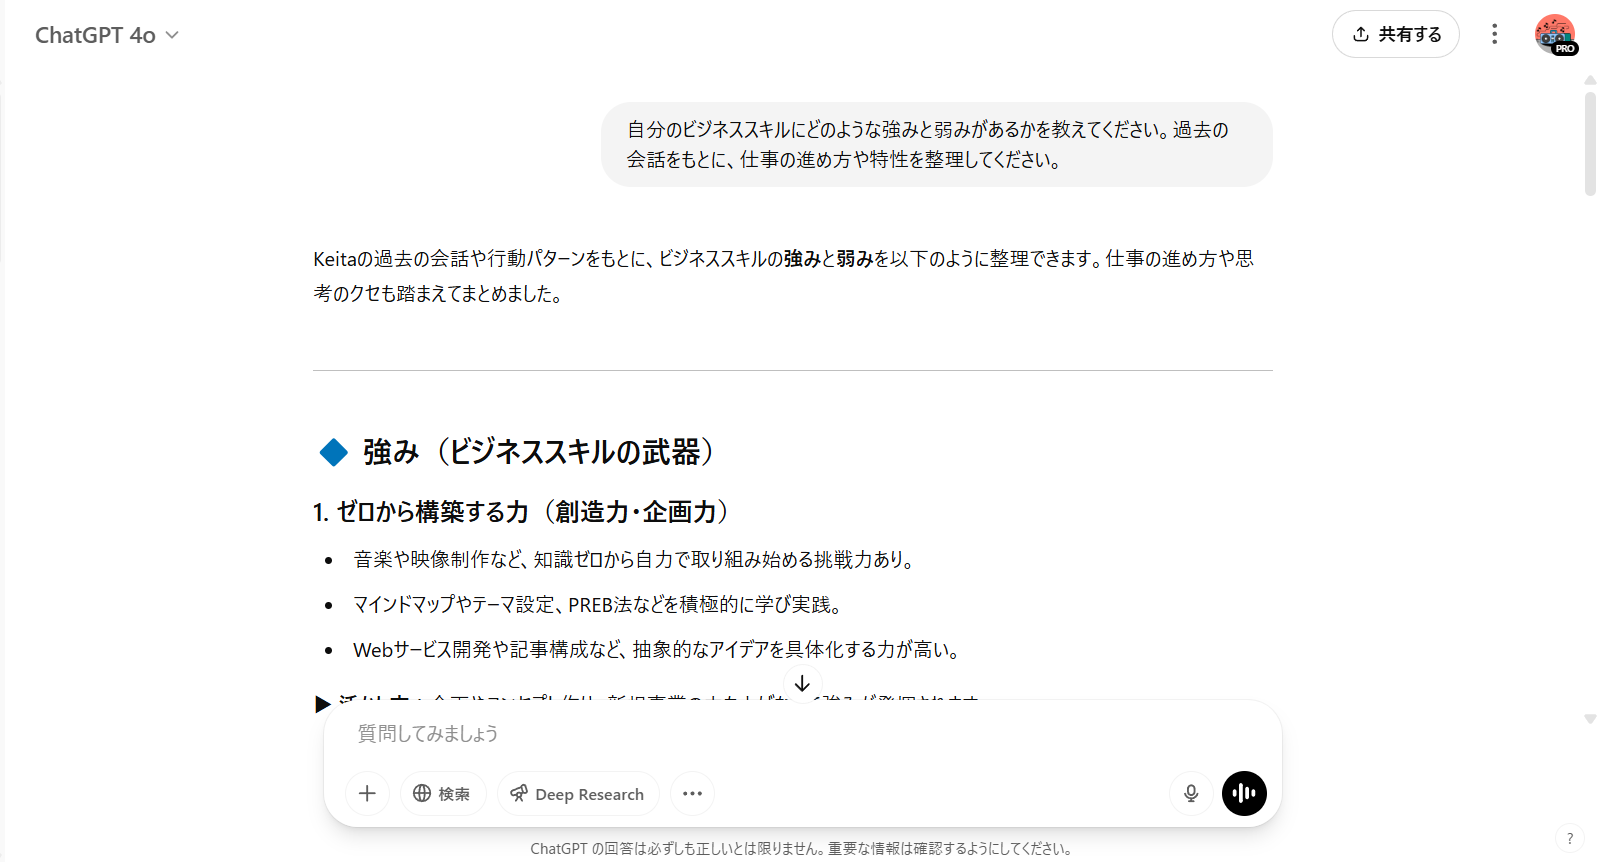The image size is (1599, 862).
Task: Open the three-dot options menu
Action: (1494, 34)
